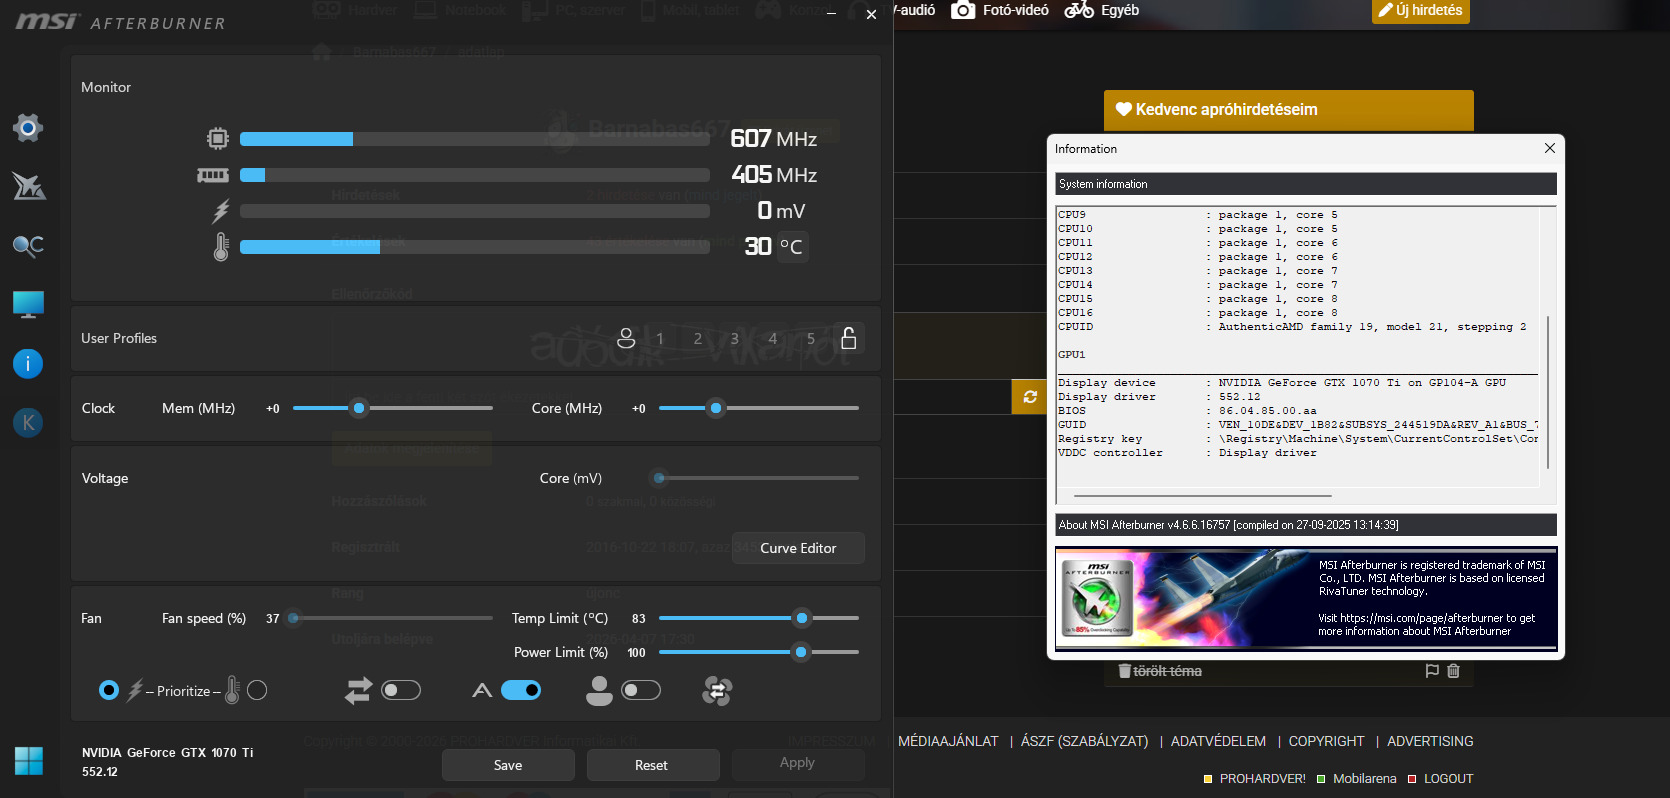Click the ÁSZF (SZABÁLYZAT) footer link
This screenshot has height=798, width=1670.
click(x=1084, y=741)
